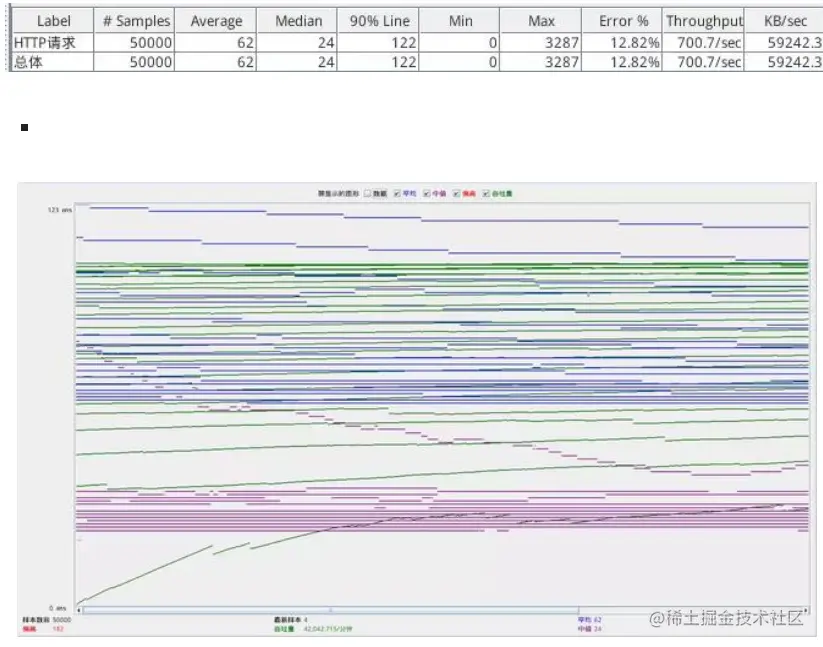Viewport: 823px width, 647px height.
Task: Click the Error % column header
Action: [622, 21]
